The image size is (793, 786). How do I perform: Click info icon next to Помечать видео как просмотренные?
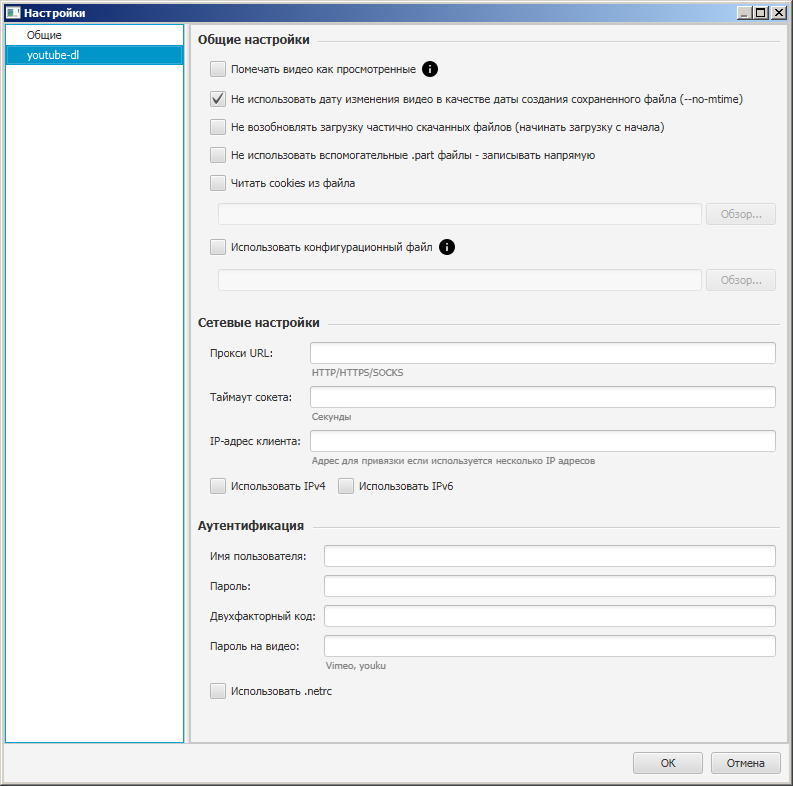click(430, 69)
